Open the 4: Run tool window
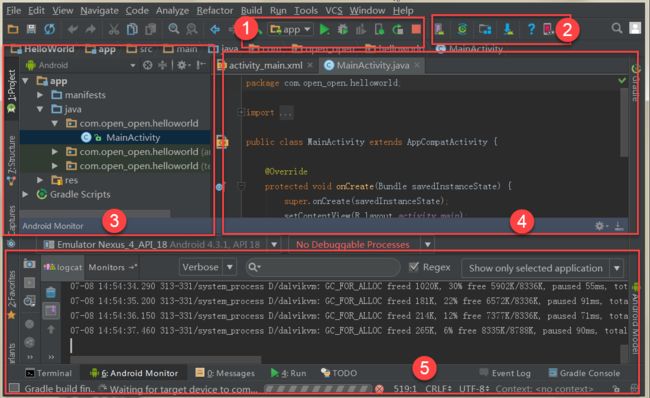The image size is (650, 398). tap(289, 373)
